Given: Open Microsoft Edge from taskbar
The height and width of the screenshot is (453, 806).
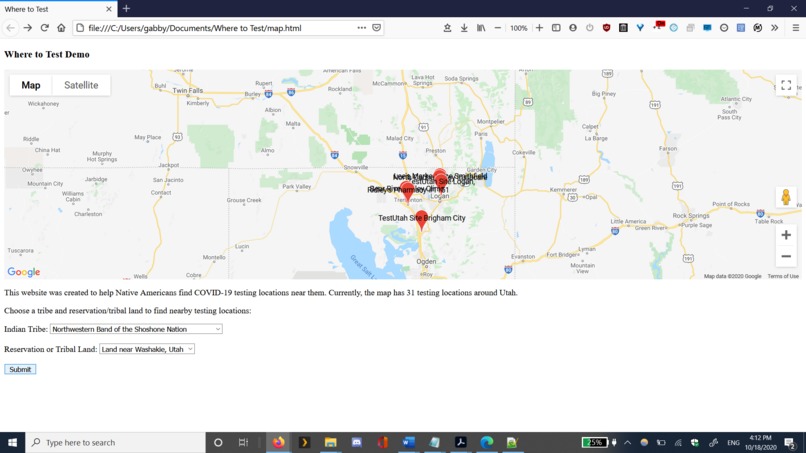Looking at the screenshot, I should [x=486, y=442].
